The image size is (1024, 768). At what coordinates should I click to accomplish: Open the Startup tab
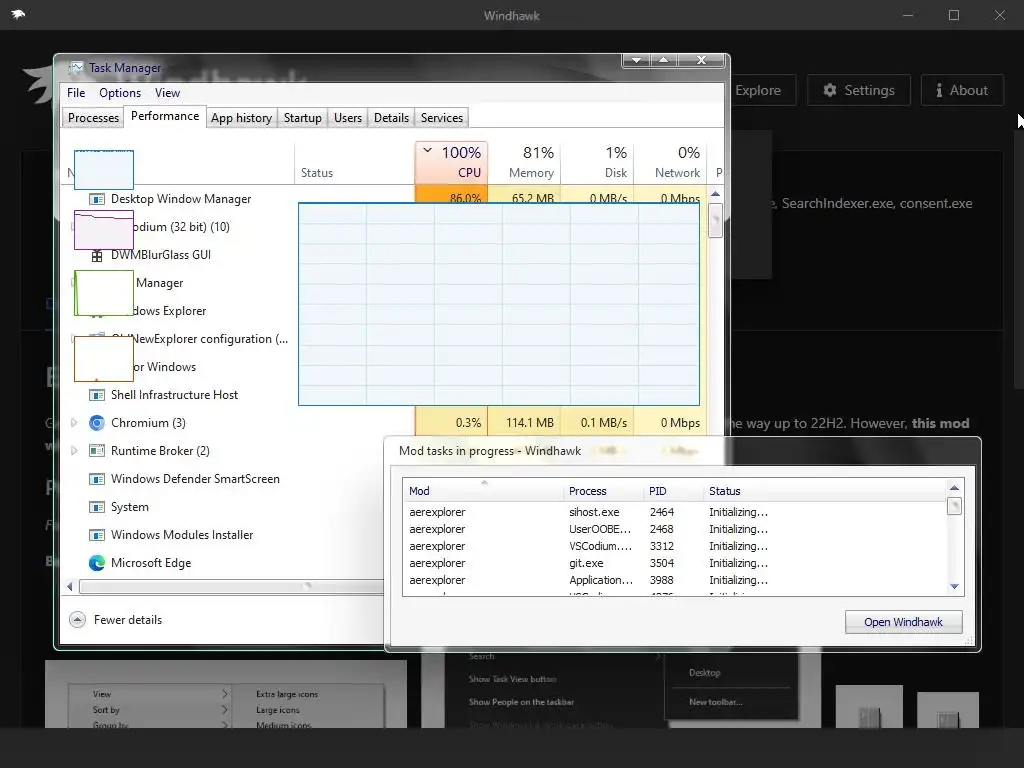coord(302,118)
